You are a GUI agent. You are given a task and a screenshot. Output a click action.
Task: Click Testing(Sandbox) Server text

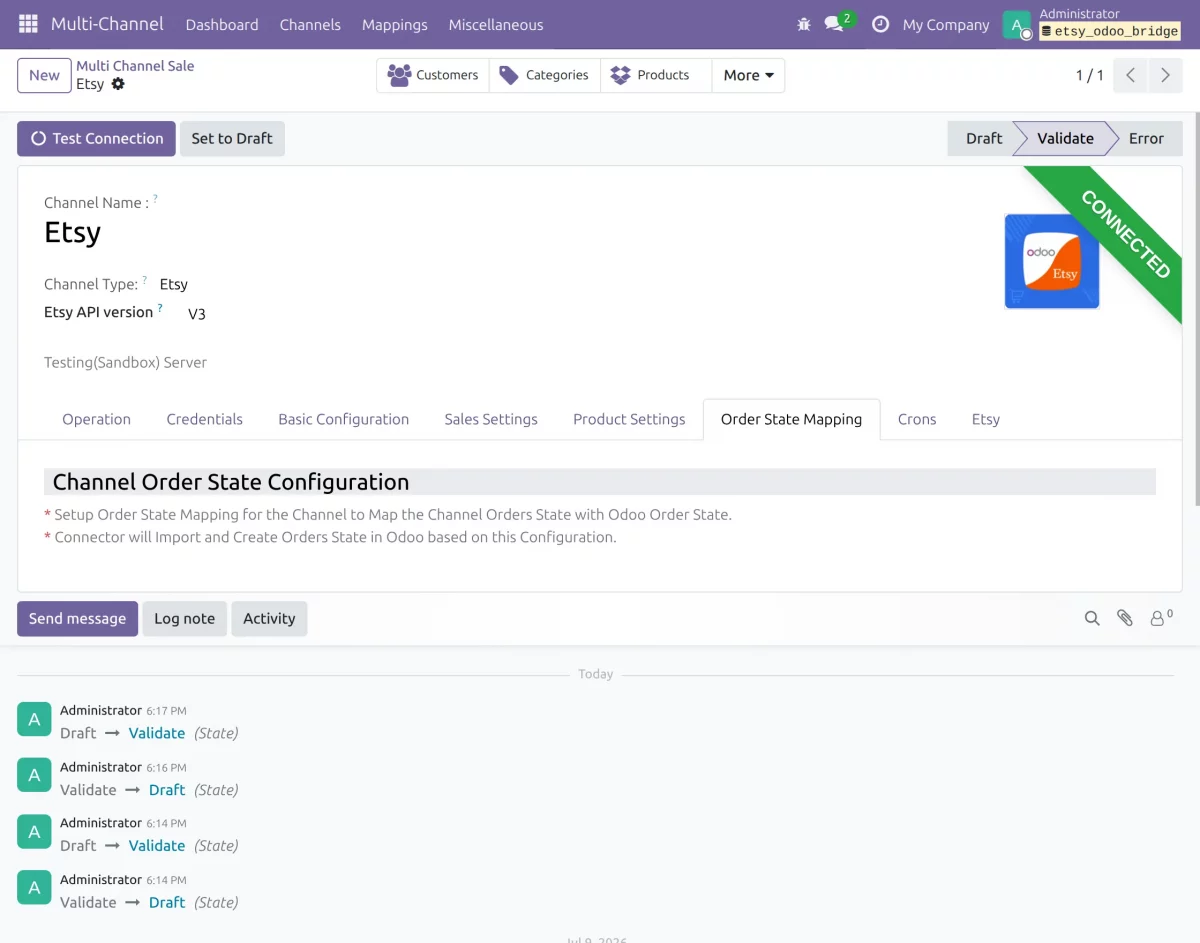(125, 362)
